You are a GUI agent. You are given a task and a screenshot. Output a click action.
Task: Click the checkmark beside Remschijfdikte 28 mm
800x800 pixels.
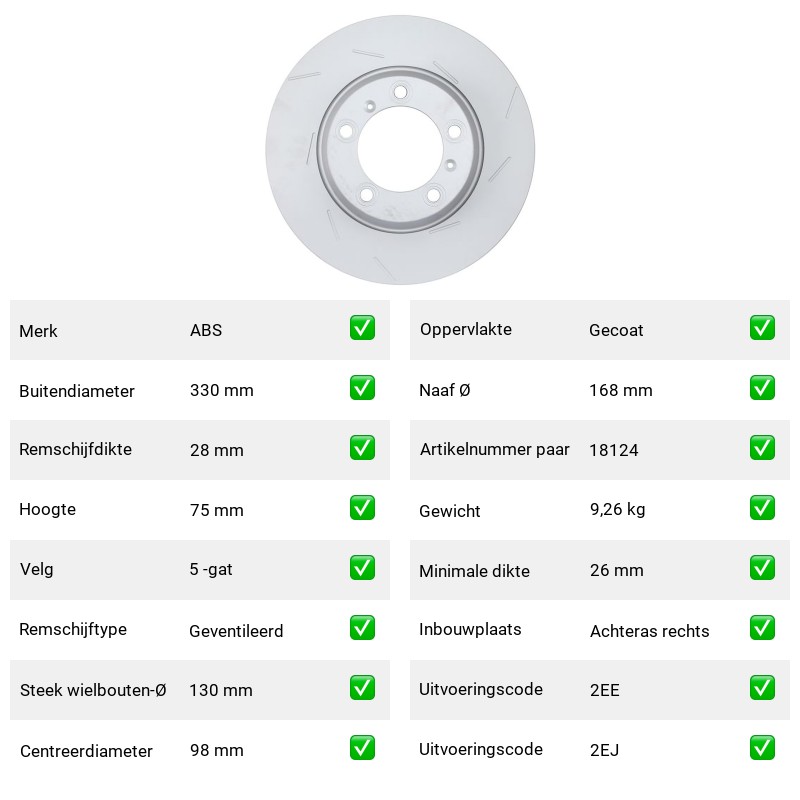pos(362,447)
